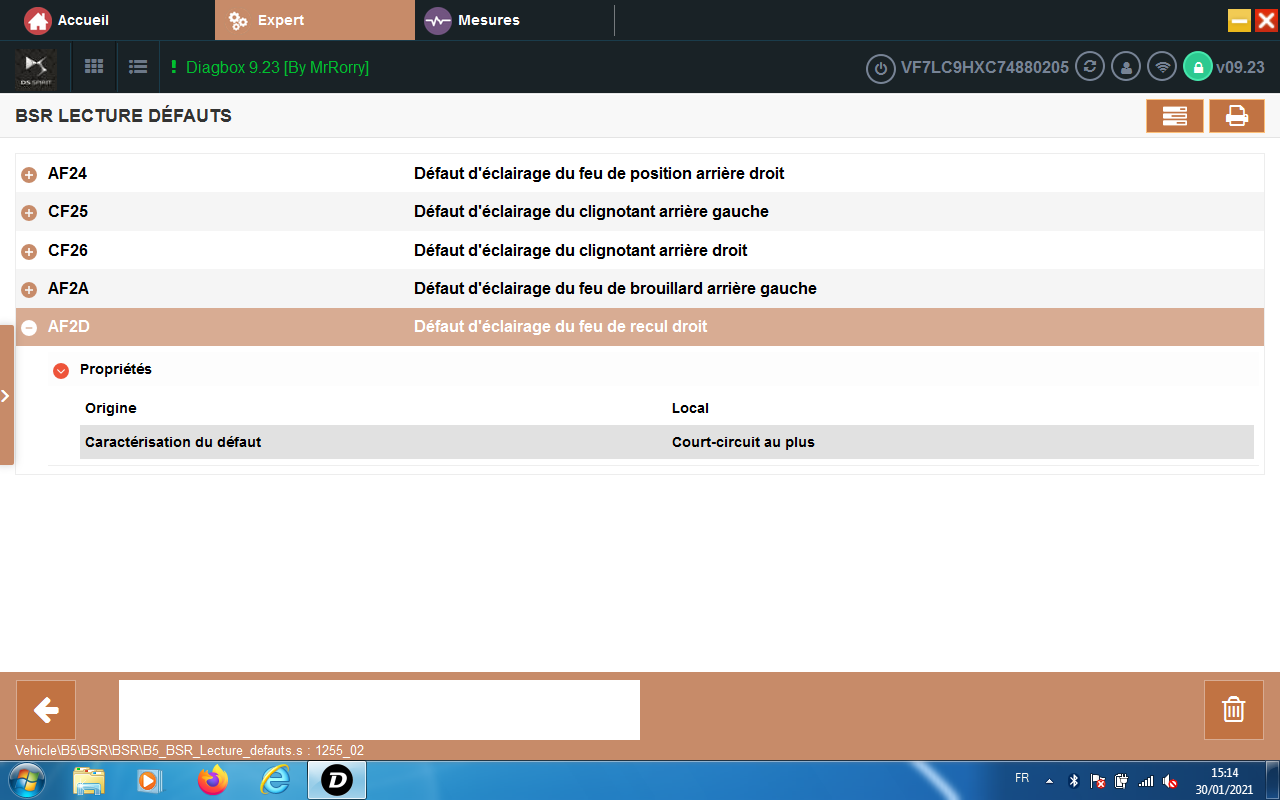Collapse the Propriétés section
This screenshot has width=1280, height=800.
coord(61,370)
